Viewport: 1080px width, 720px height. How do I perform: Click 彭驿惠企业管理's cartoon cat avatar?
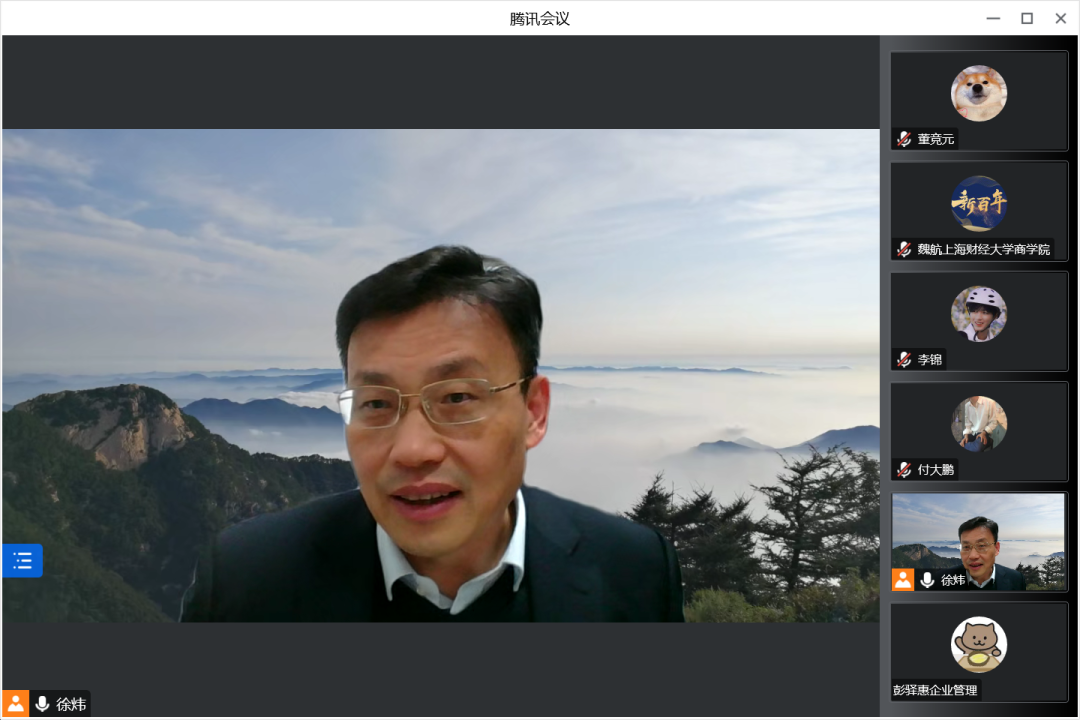coord(979,644)
